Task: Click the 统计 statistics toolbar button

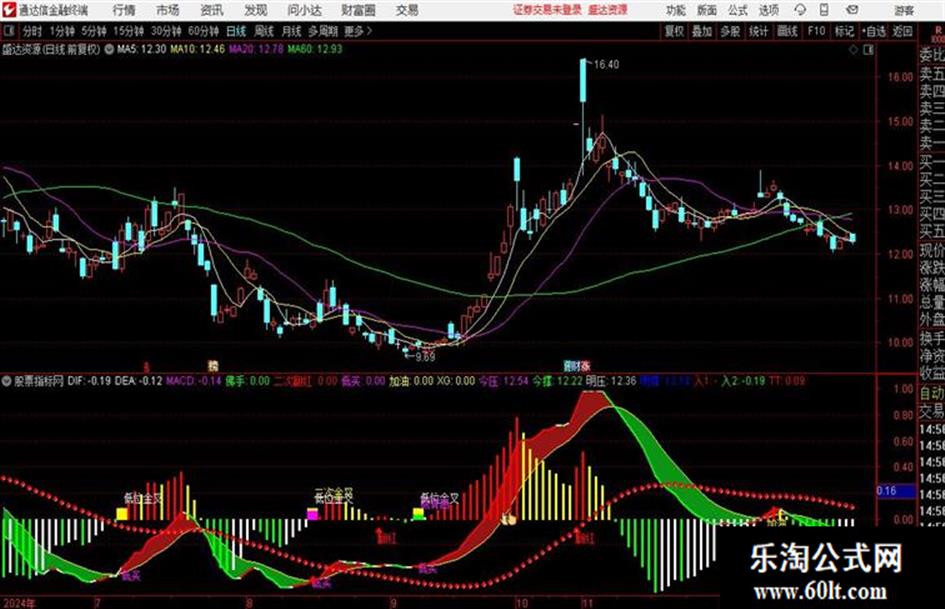Action: (758, 31)
